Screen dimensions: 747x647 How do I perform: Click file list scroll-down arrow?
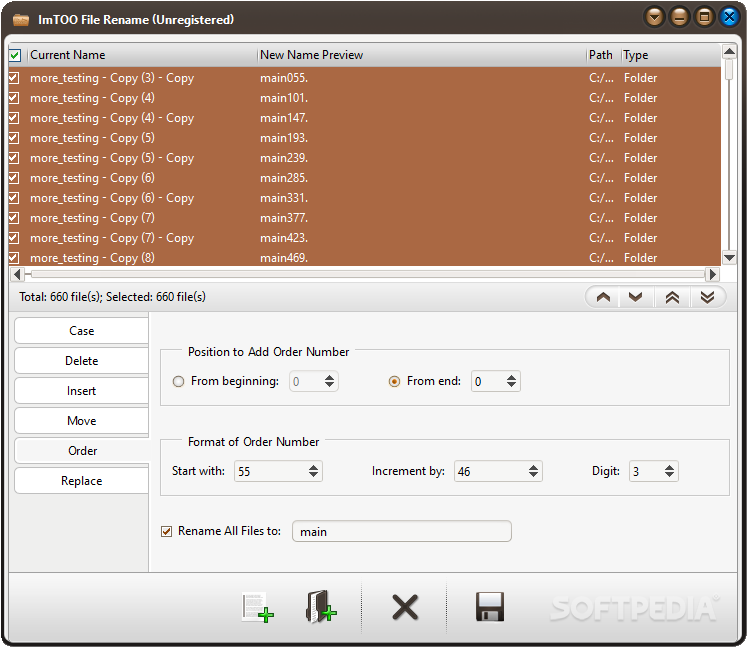click(x=729, y=258)
